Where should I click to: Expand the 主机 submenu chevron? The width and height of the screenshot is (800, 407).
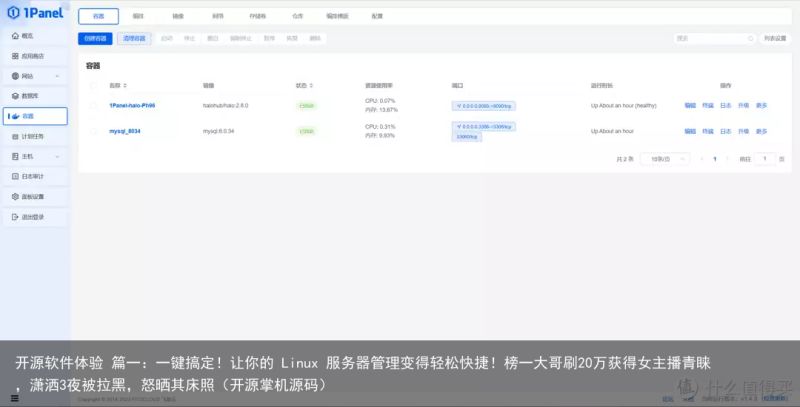pos(57,157)
